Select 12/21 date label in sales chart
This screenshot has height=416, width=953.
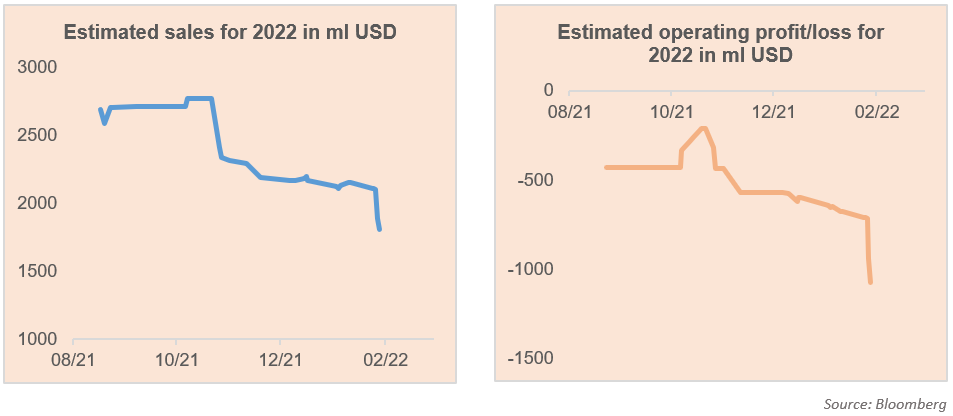click(281, 359)
